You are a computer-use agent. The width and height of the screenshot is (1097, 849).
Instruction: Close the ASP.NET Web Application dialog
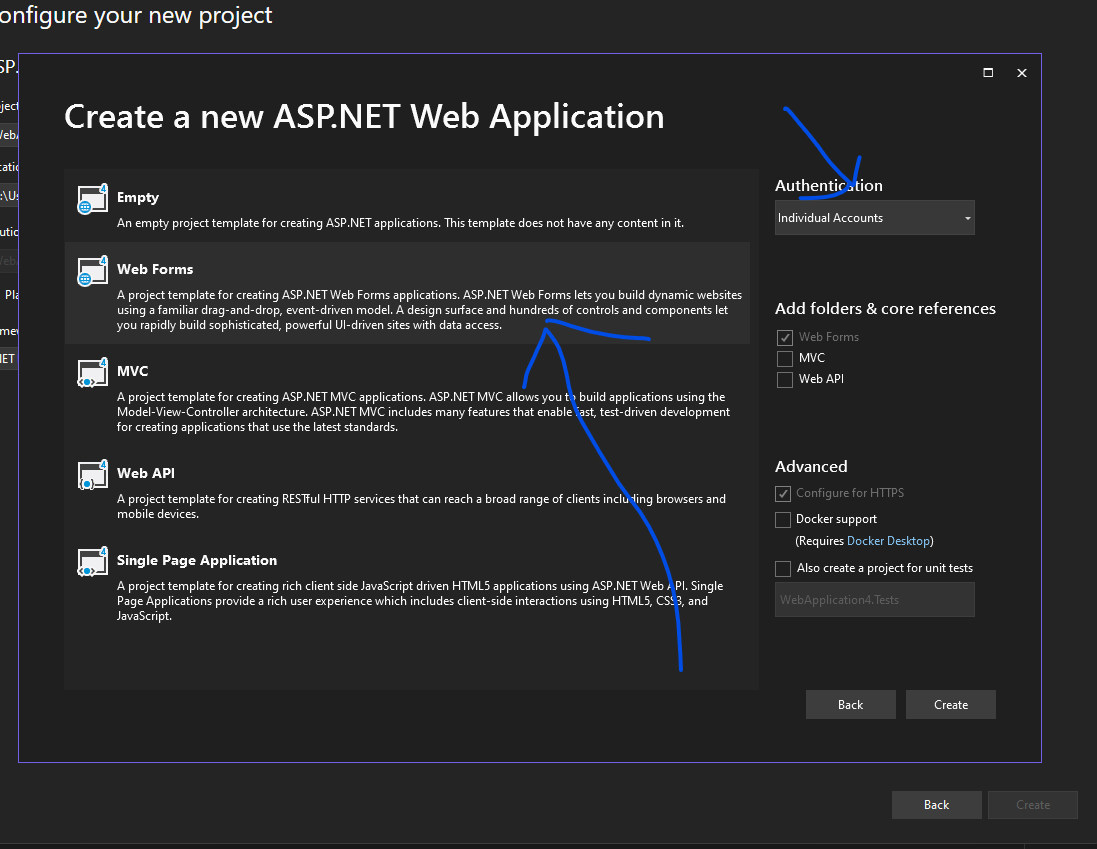[x=1021, y=73]
